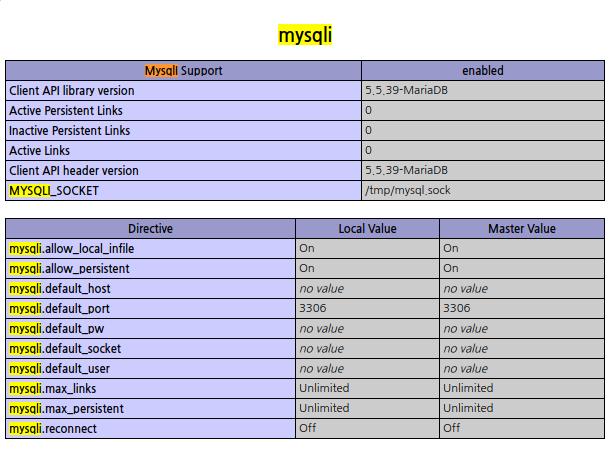Click the mysqli.reconnect local value Off
Viewport: 611px width, 449px height.
click(307, 428)
